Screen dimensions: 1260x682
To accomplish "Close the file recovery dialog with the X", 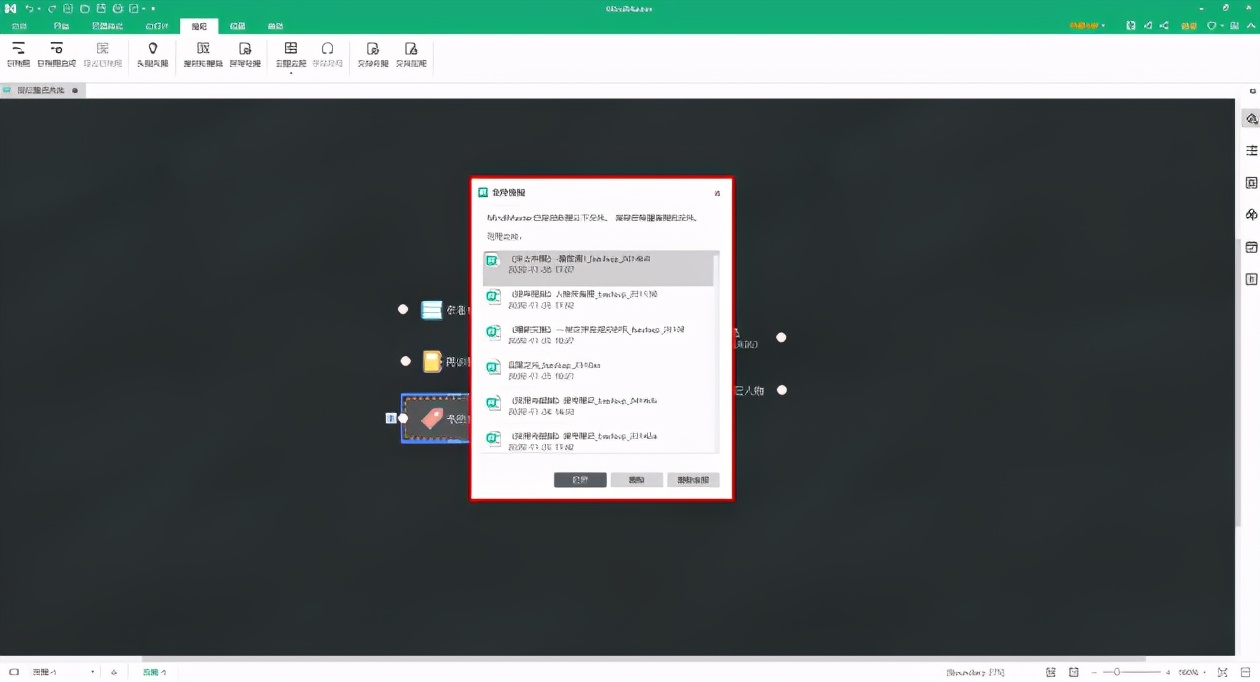I will [717, 192].
